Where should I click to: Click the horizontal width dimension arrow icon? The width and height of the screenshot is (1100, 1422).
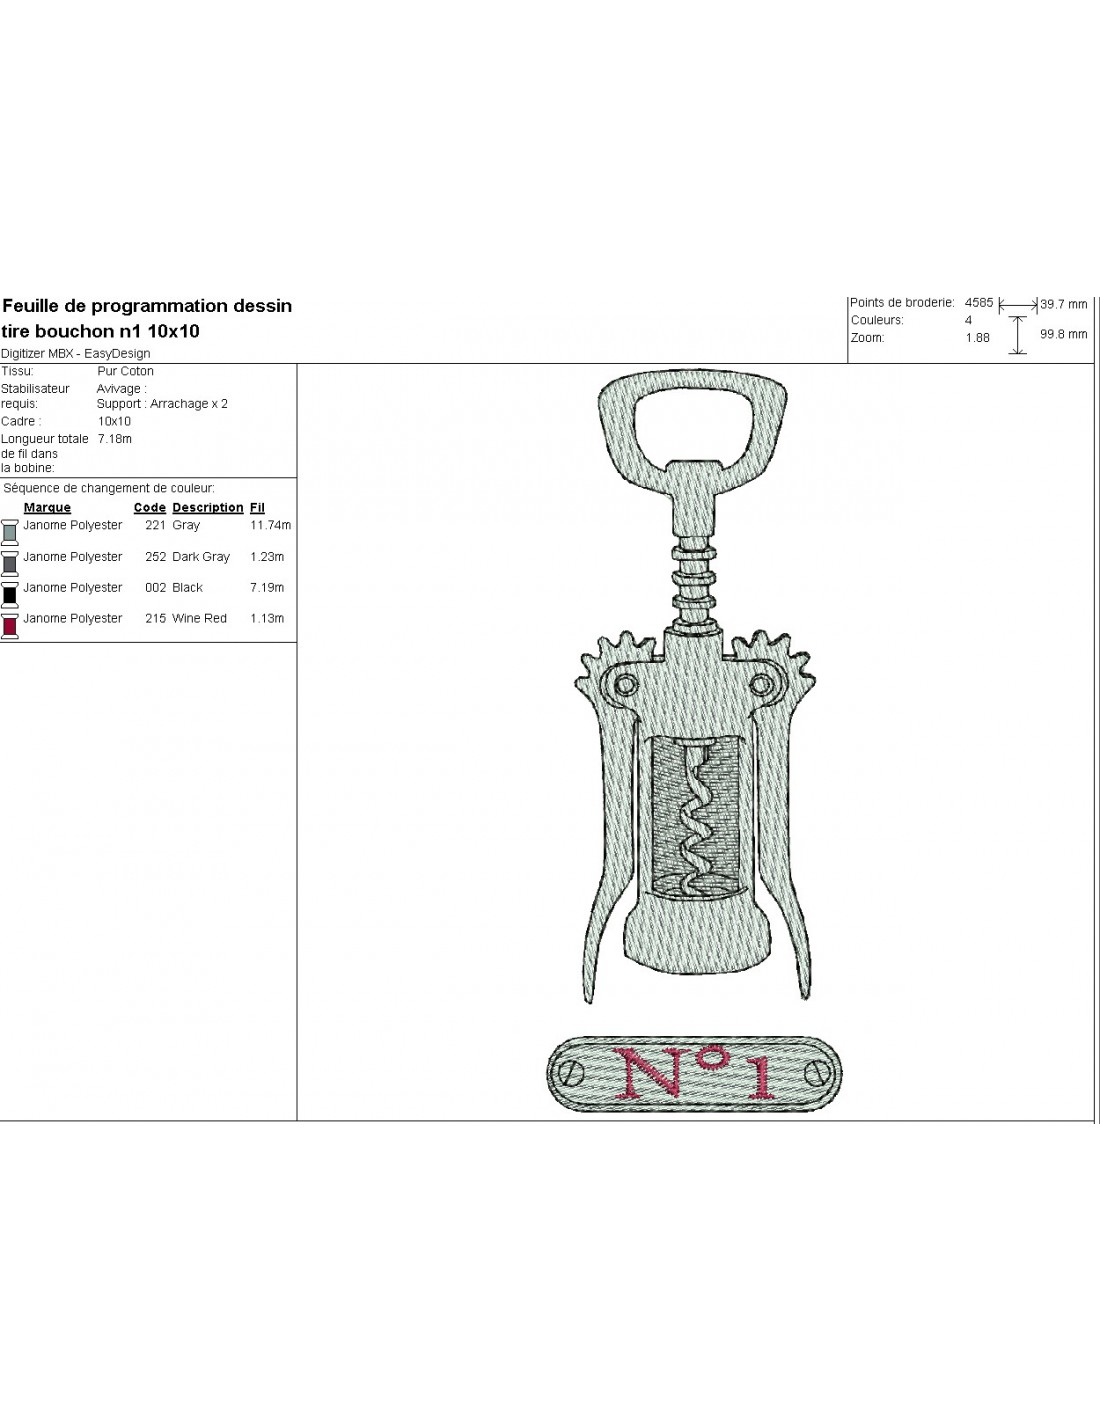point(1017,304)
